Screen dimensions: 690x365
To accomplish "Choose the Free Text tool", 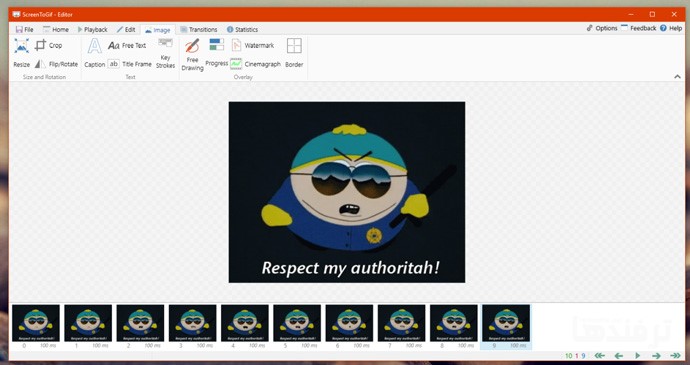I will [127, 45].
